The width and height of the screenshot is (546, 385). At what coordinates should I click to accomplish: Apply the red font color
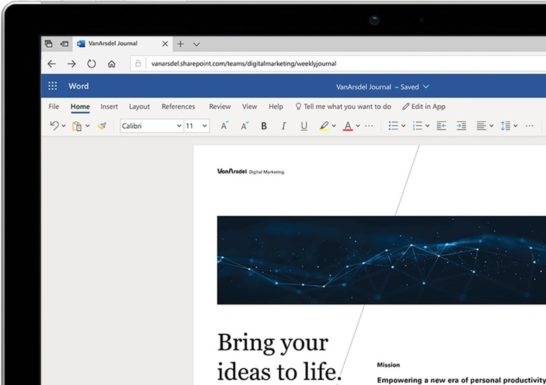(x=348, y=126)
